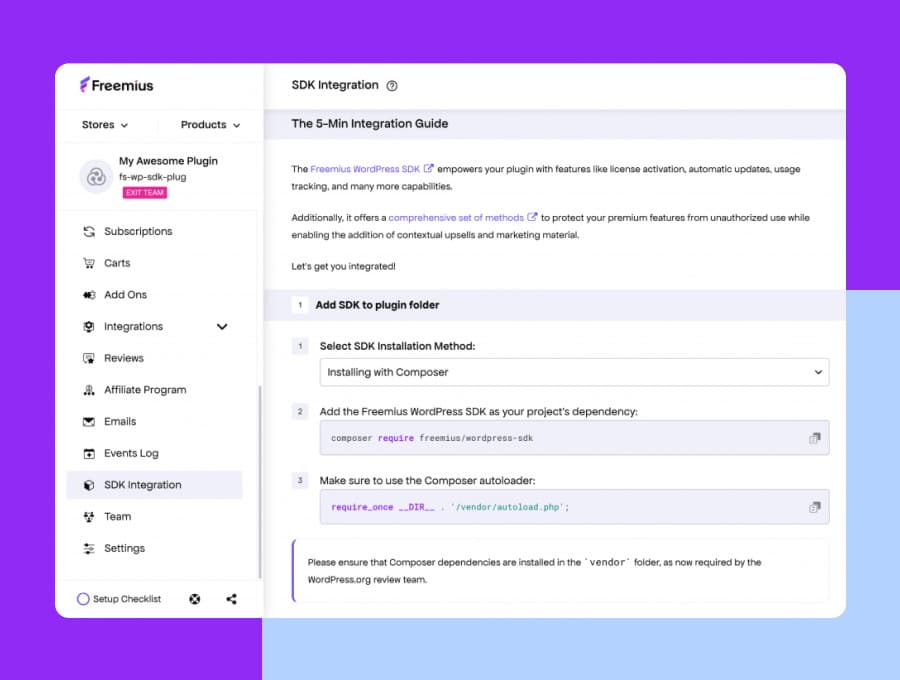Toggle the Setup Checklist circle
The height and width of the screenshot is (680, 900).
(83, 599)
